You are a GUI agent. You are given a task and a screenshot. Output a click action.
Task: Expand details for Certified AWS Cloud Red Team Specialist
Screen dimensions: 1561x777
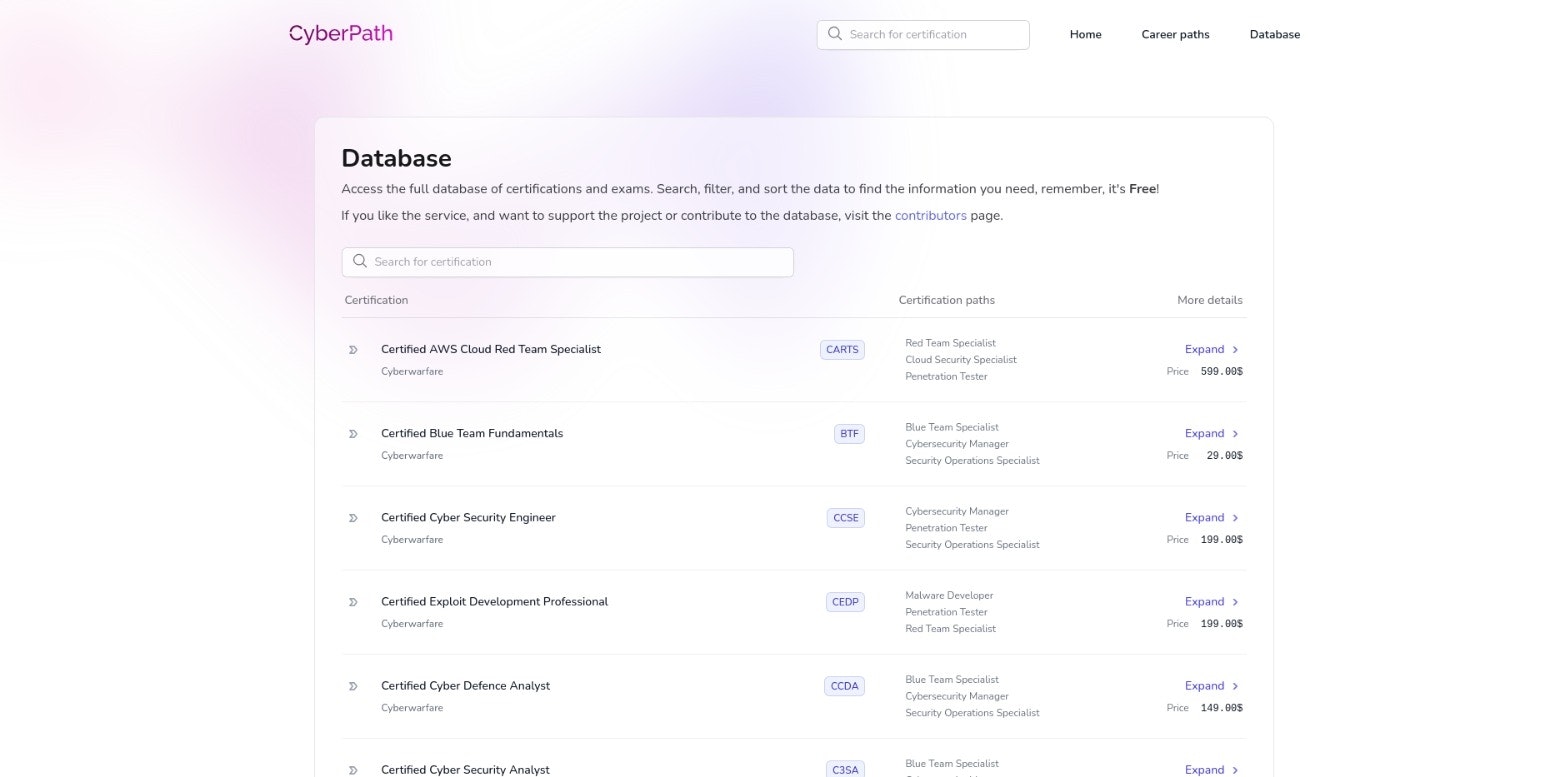1212,350
